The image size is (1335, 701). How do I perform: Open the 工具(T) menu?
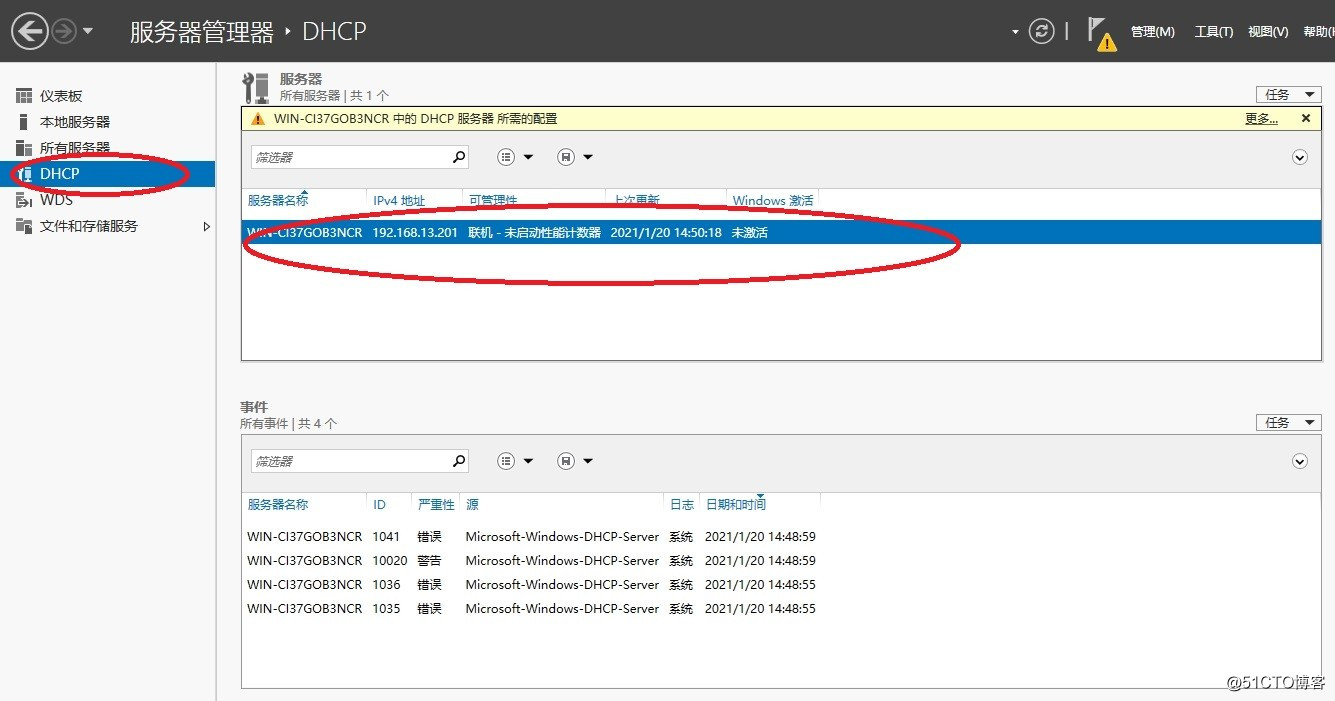[x=1213, y=32]
